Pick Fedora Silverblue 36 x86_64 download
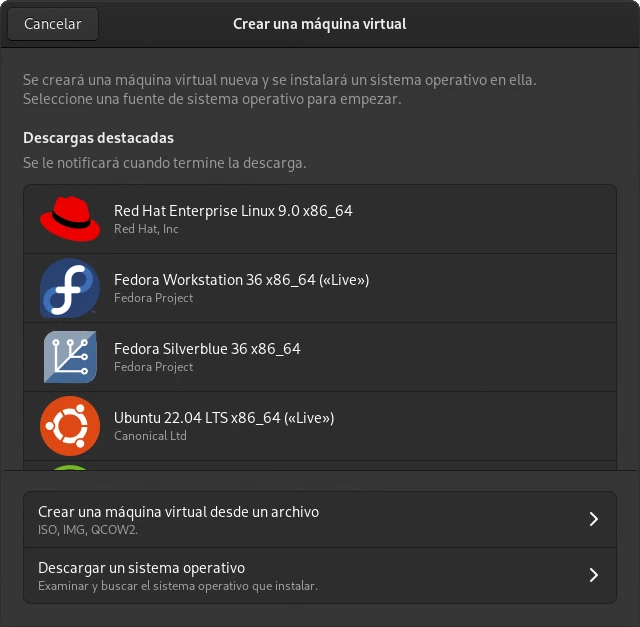640x627 pixels. [207, 349]
